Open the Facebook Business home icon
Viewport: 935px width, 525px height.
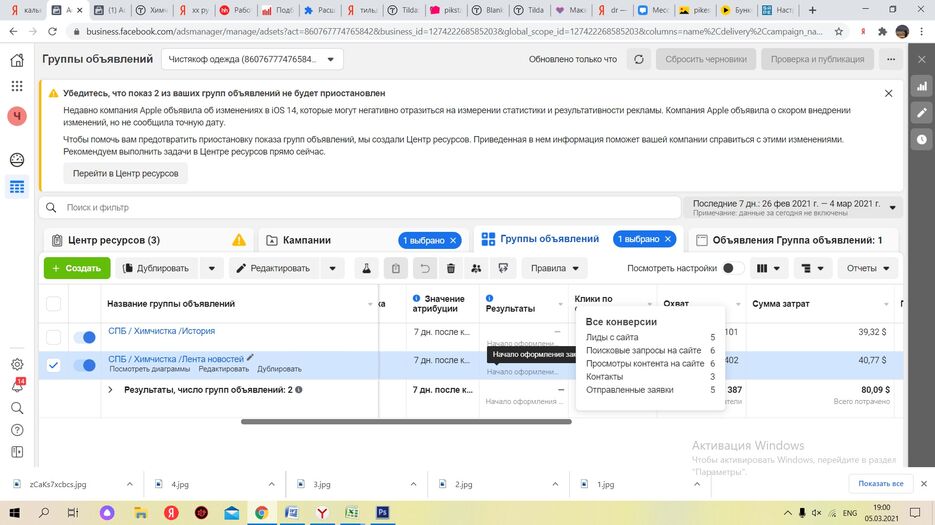coord(17,60)
